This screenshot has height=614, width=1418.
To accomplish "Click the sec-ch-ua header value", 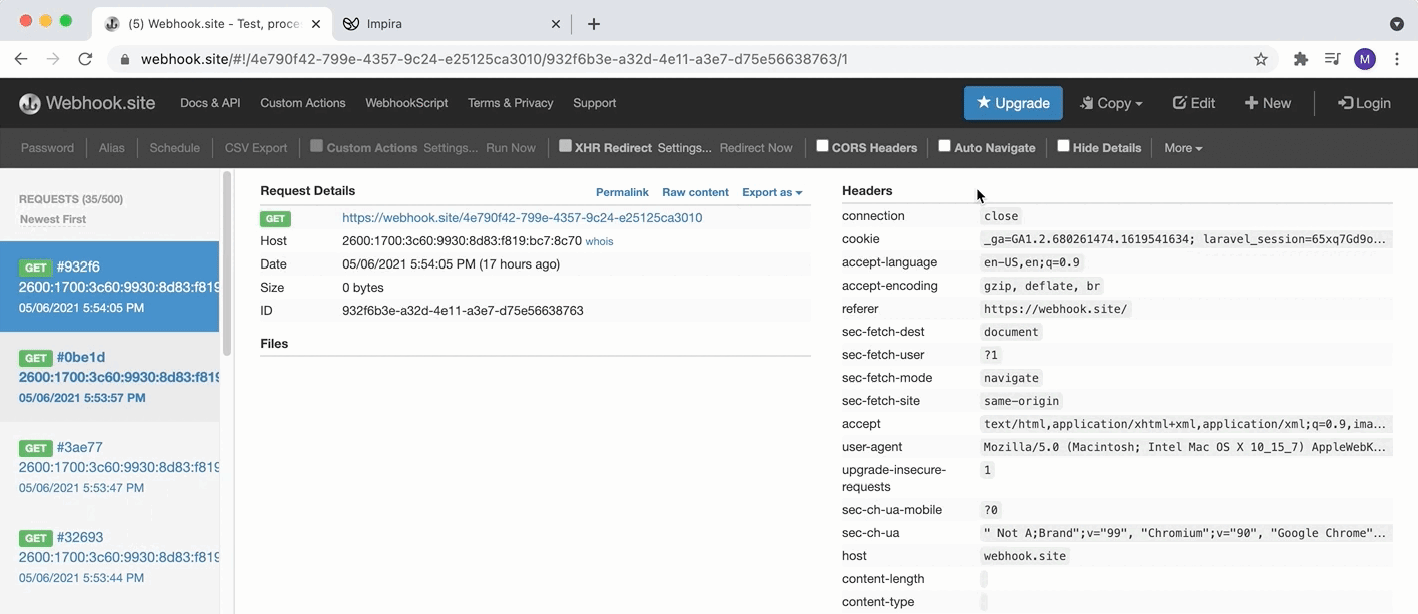I will coord(1185,533).
